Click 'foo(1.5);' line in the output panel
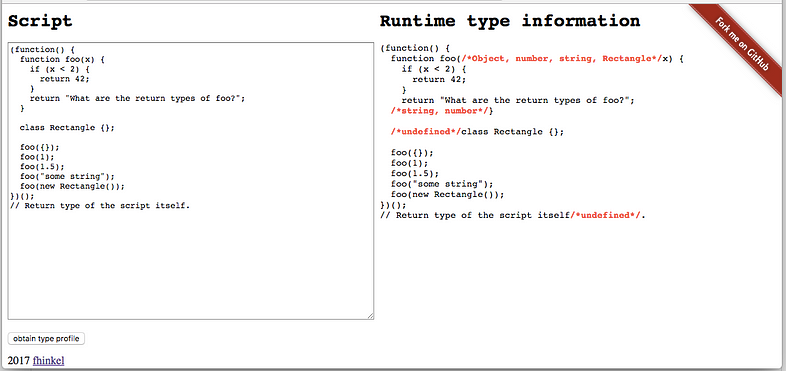 click(414, 173)
